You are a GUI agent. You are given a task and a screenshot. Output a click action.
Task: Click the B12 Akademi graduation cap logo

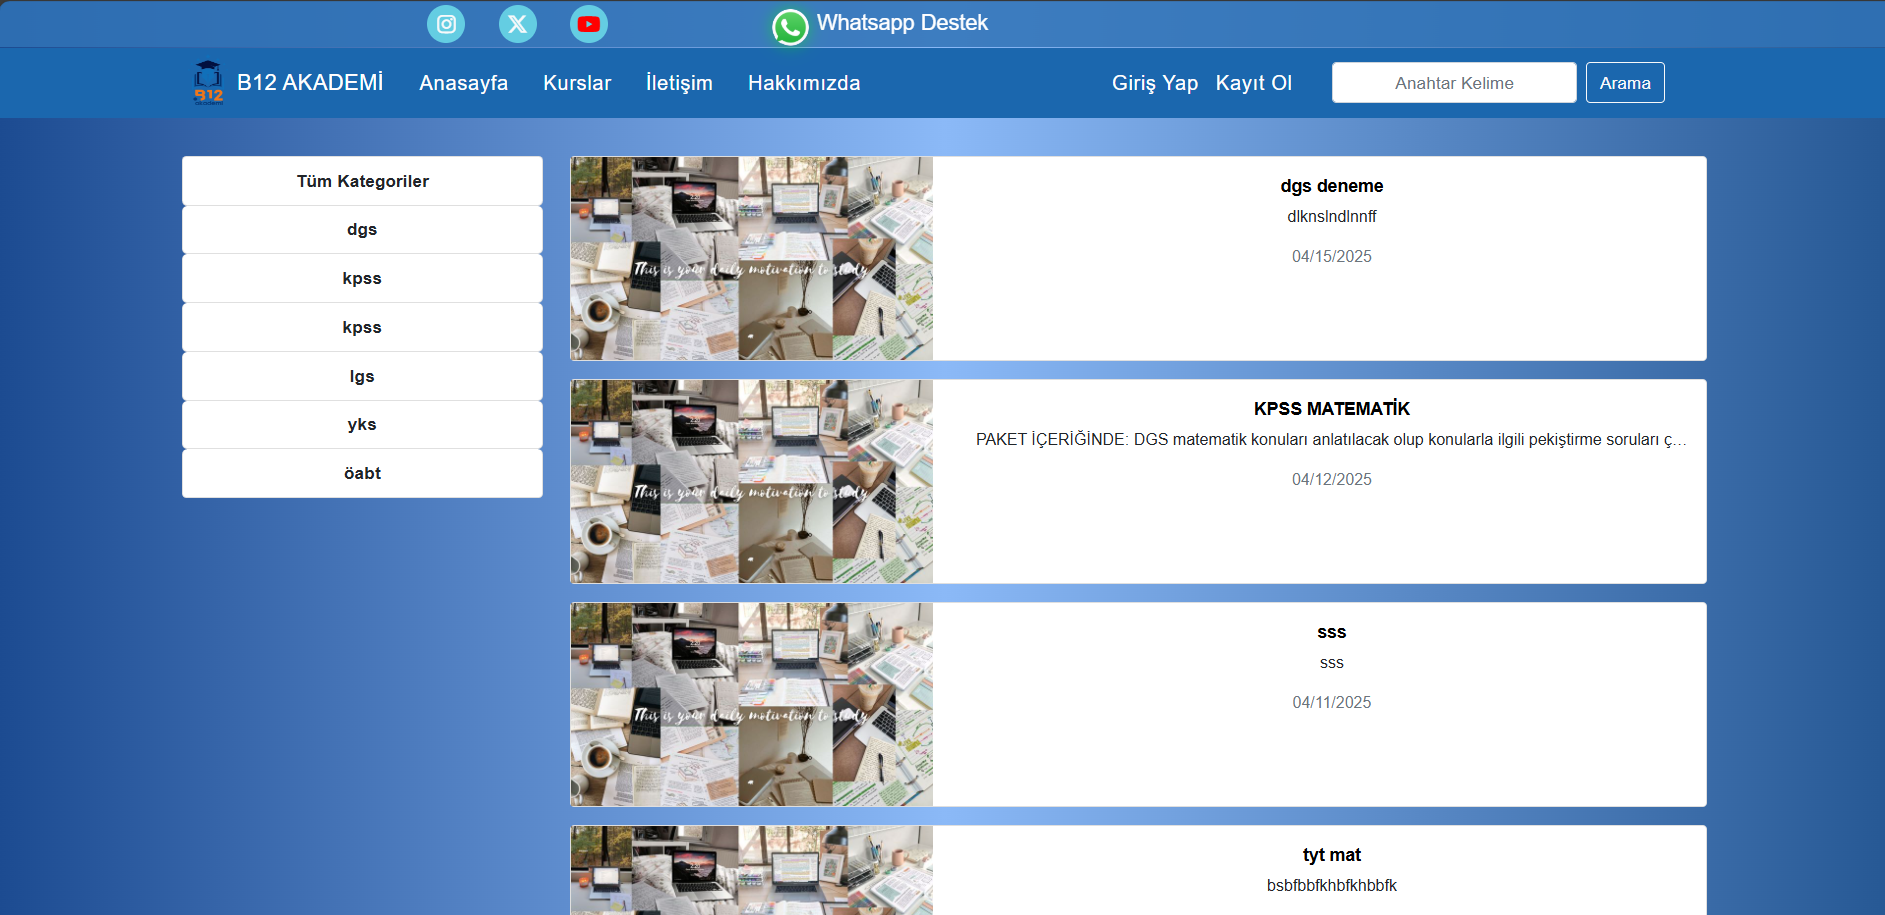click(208, 83)
